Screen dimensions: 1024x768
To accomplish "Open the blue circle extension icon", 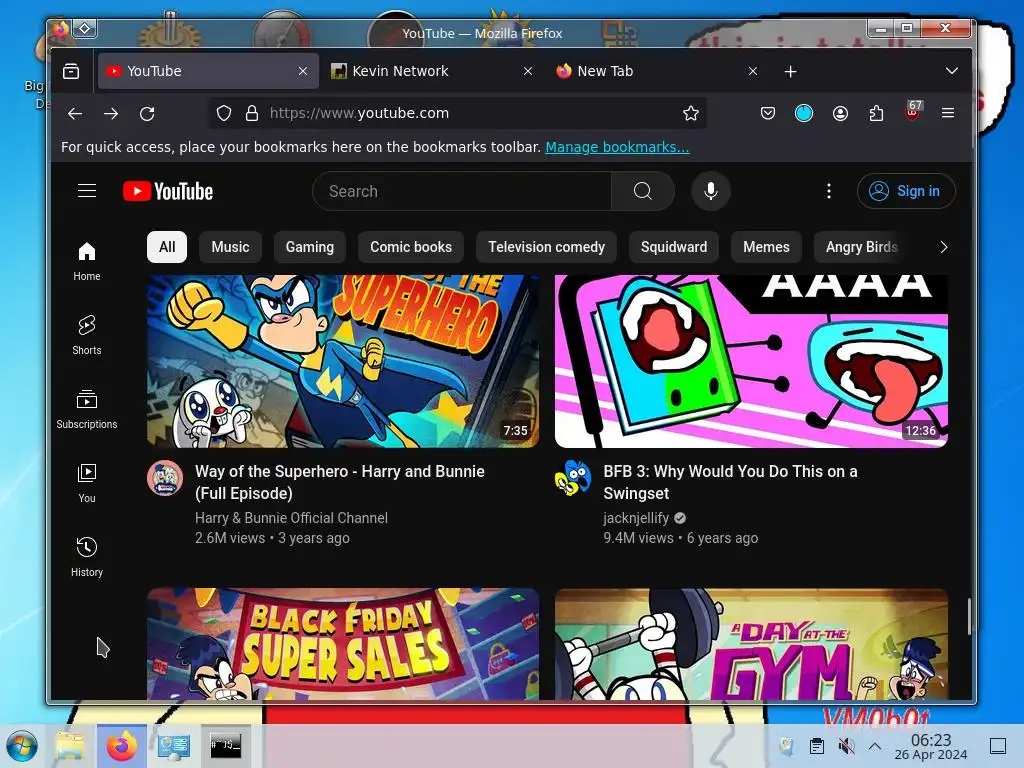I will pos(804,114).
